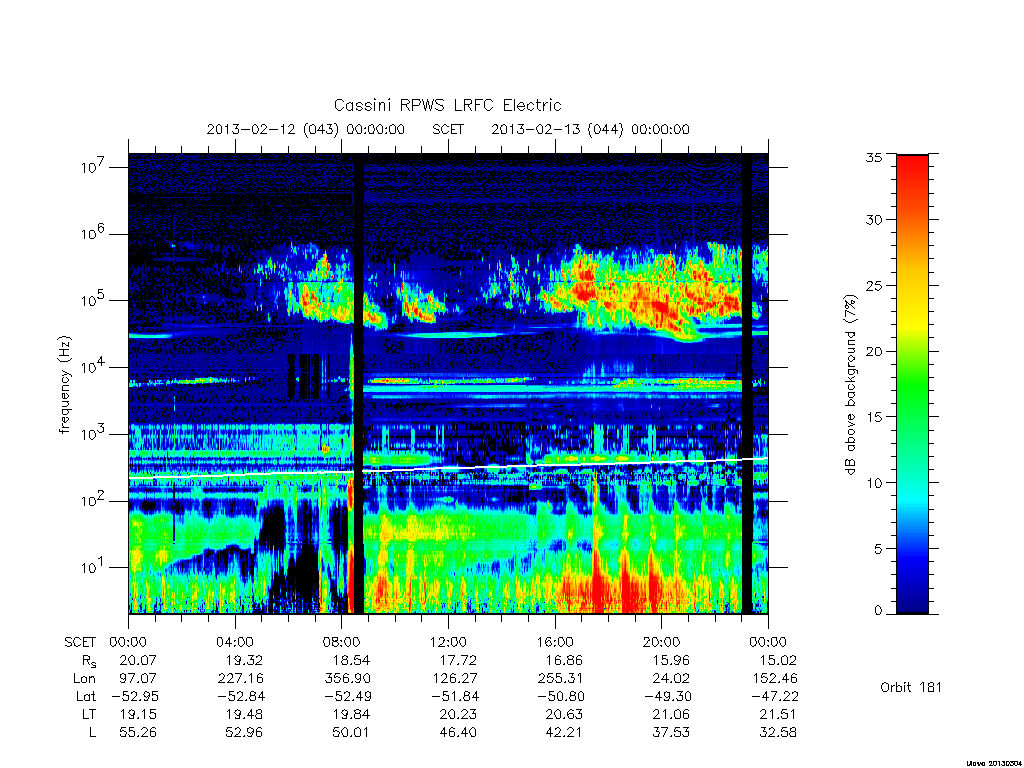Screen dimensions: 1024x768
Task: Click the end date '2013-02-13 (044) 00:00:00'
Action: tap(590, 129)
